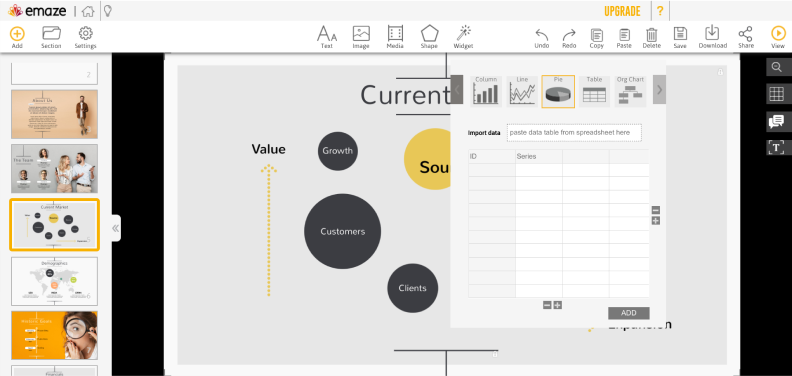Delete the selected element
Screen dimensions: 792x376
pyautogui.click(x=652, y=38)
